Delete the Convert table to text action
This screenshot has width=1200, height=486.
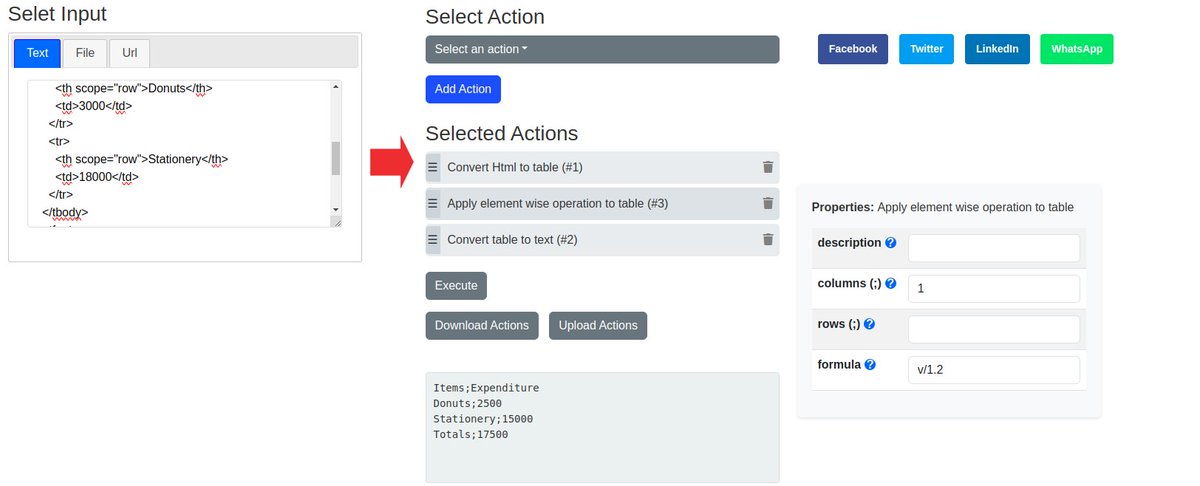click(x=767, y=239)
